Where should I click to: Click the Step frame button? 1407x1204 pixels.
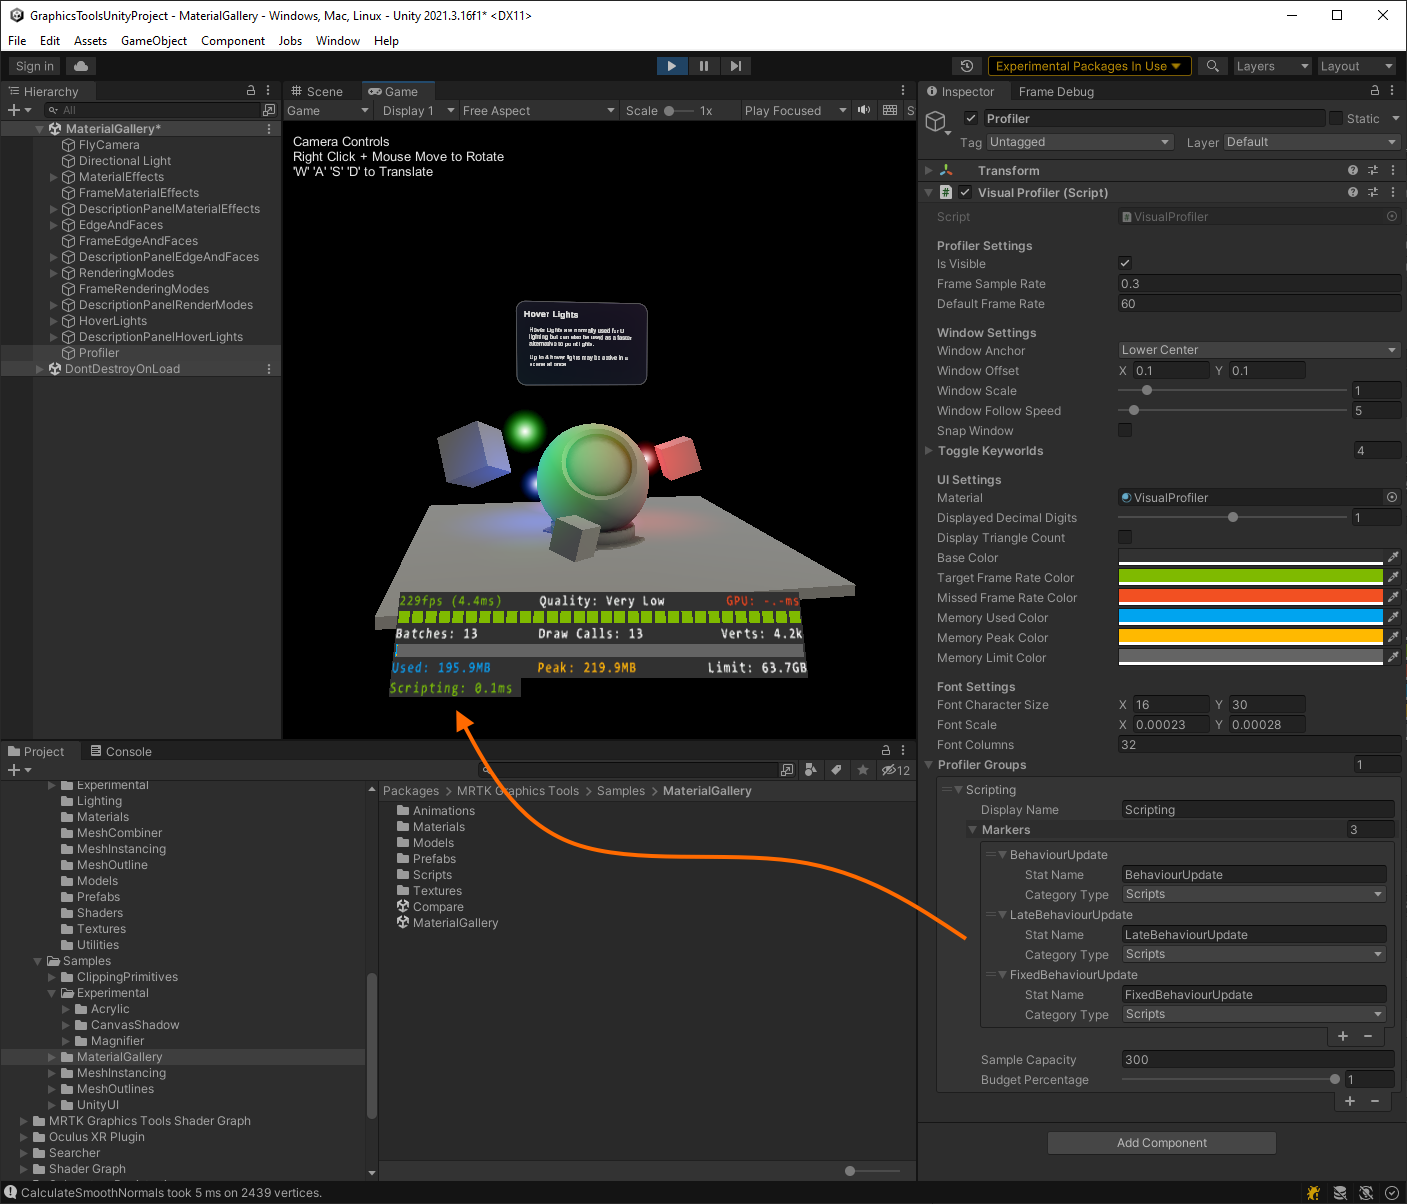coord(736,66)
